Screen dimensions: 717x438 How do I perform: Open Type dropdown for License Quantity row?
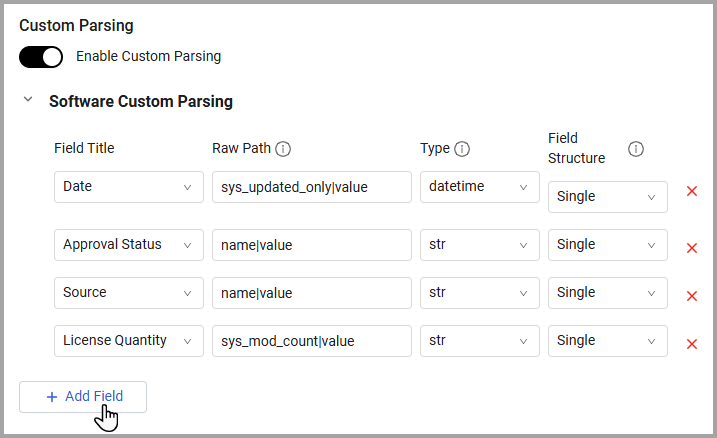[x=479, y=341]
